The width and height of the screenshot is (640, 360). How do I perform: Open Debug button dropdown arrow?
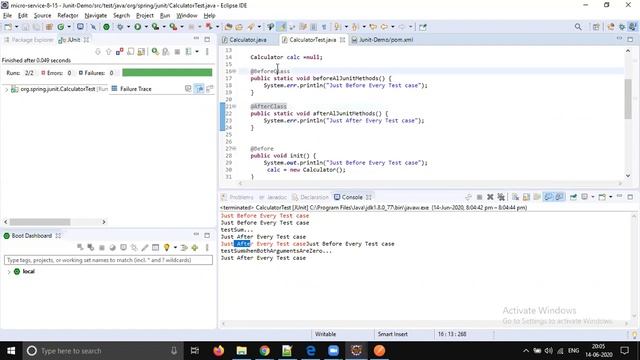(128, 27)
